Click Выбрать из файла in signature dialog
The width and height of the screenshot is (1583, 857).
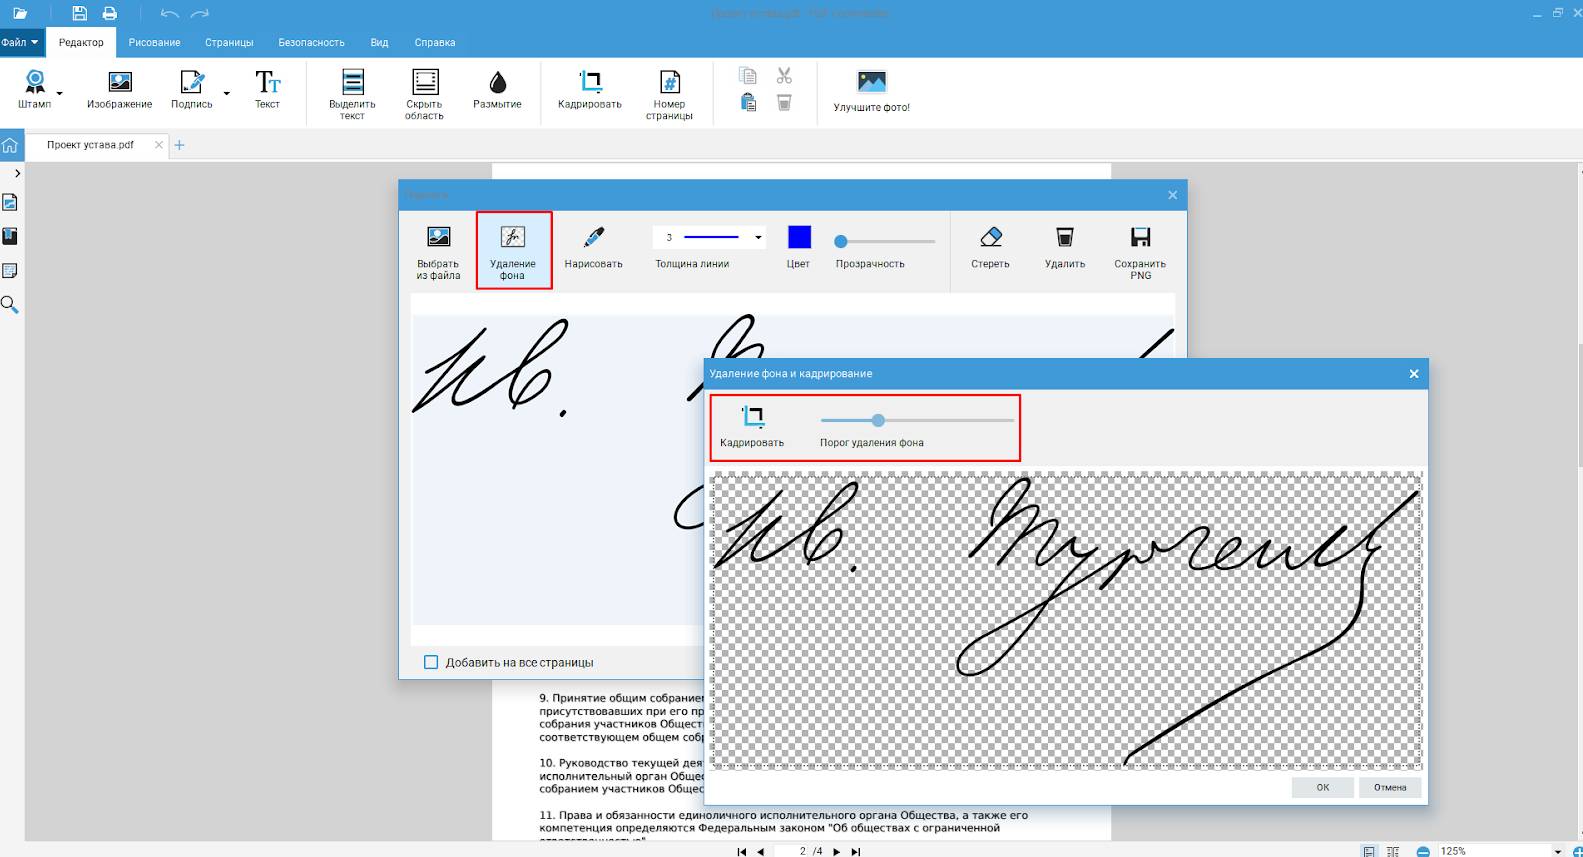click(x=438, y=253)
